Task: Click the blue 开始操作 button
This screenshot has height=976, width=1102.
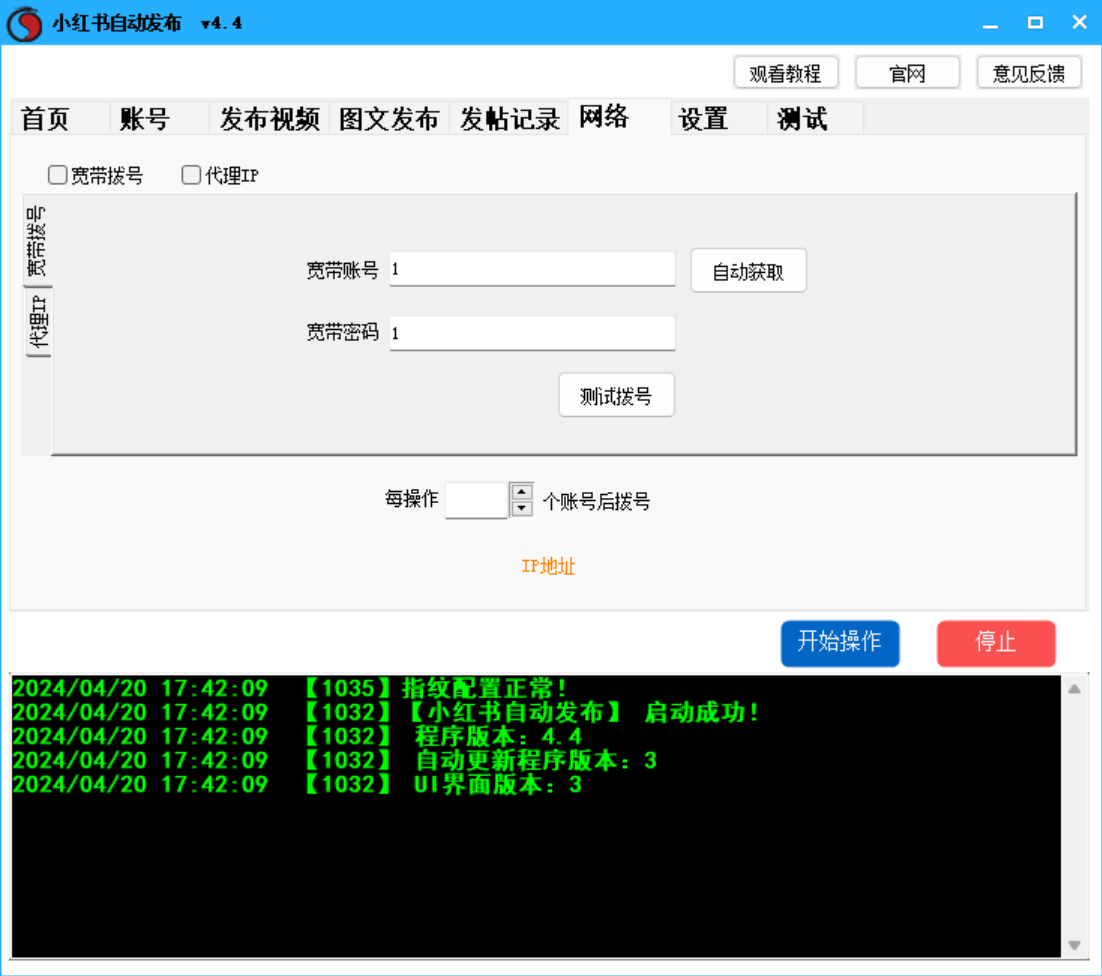Action: tap(840, 642)
